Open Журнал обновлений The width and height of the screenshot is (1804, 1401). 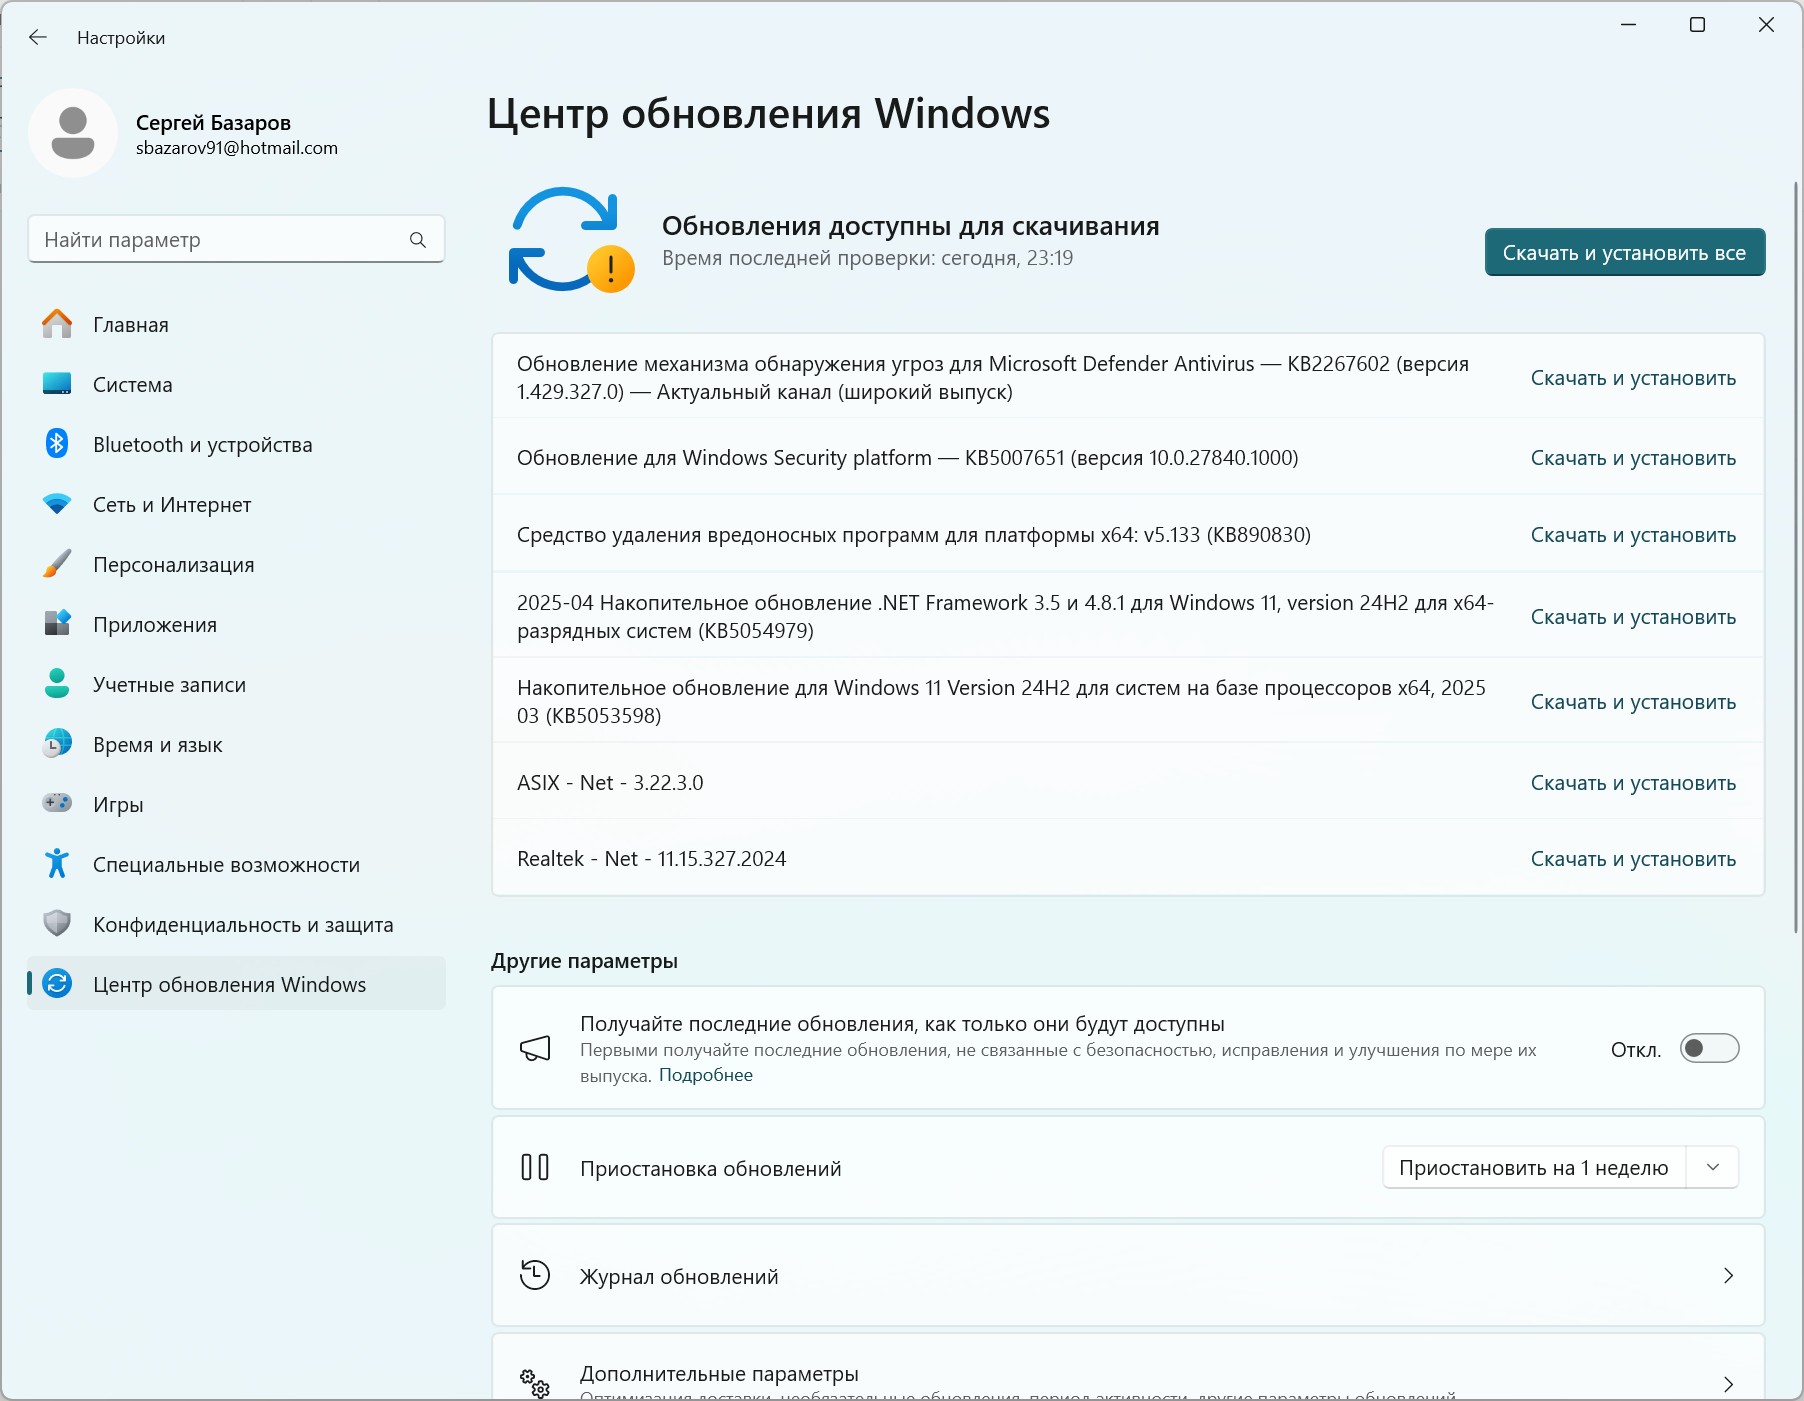[1127, 1276]
